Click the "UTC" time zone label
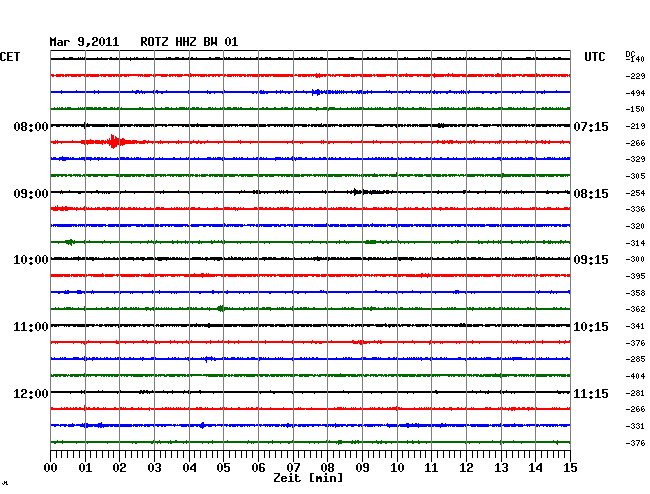 (x=594, y=57)
